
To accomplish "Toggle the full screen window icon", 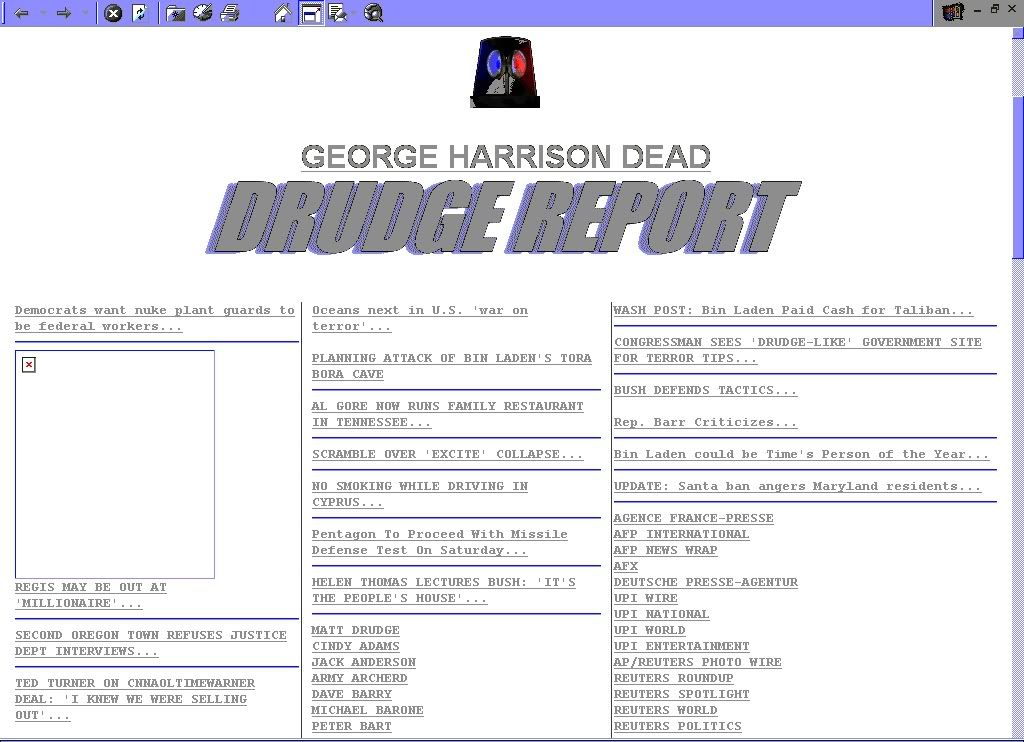I will click(x=311, y=13).
